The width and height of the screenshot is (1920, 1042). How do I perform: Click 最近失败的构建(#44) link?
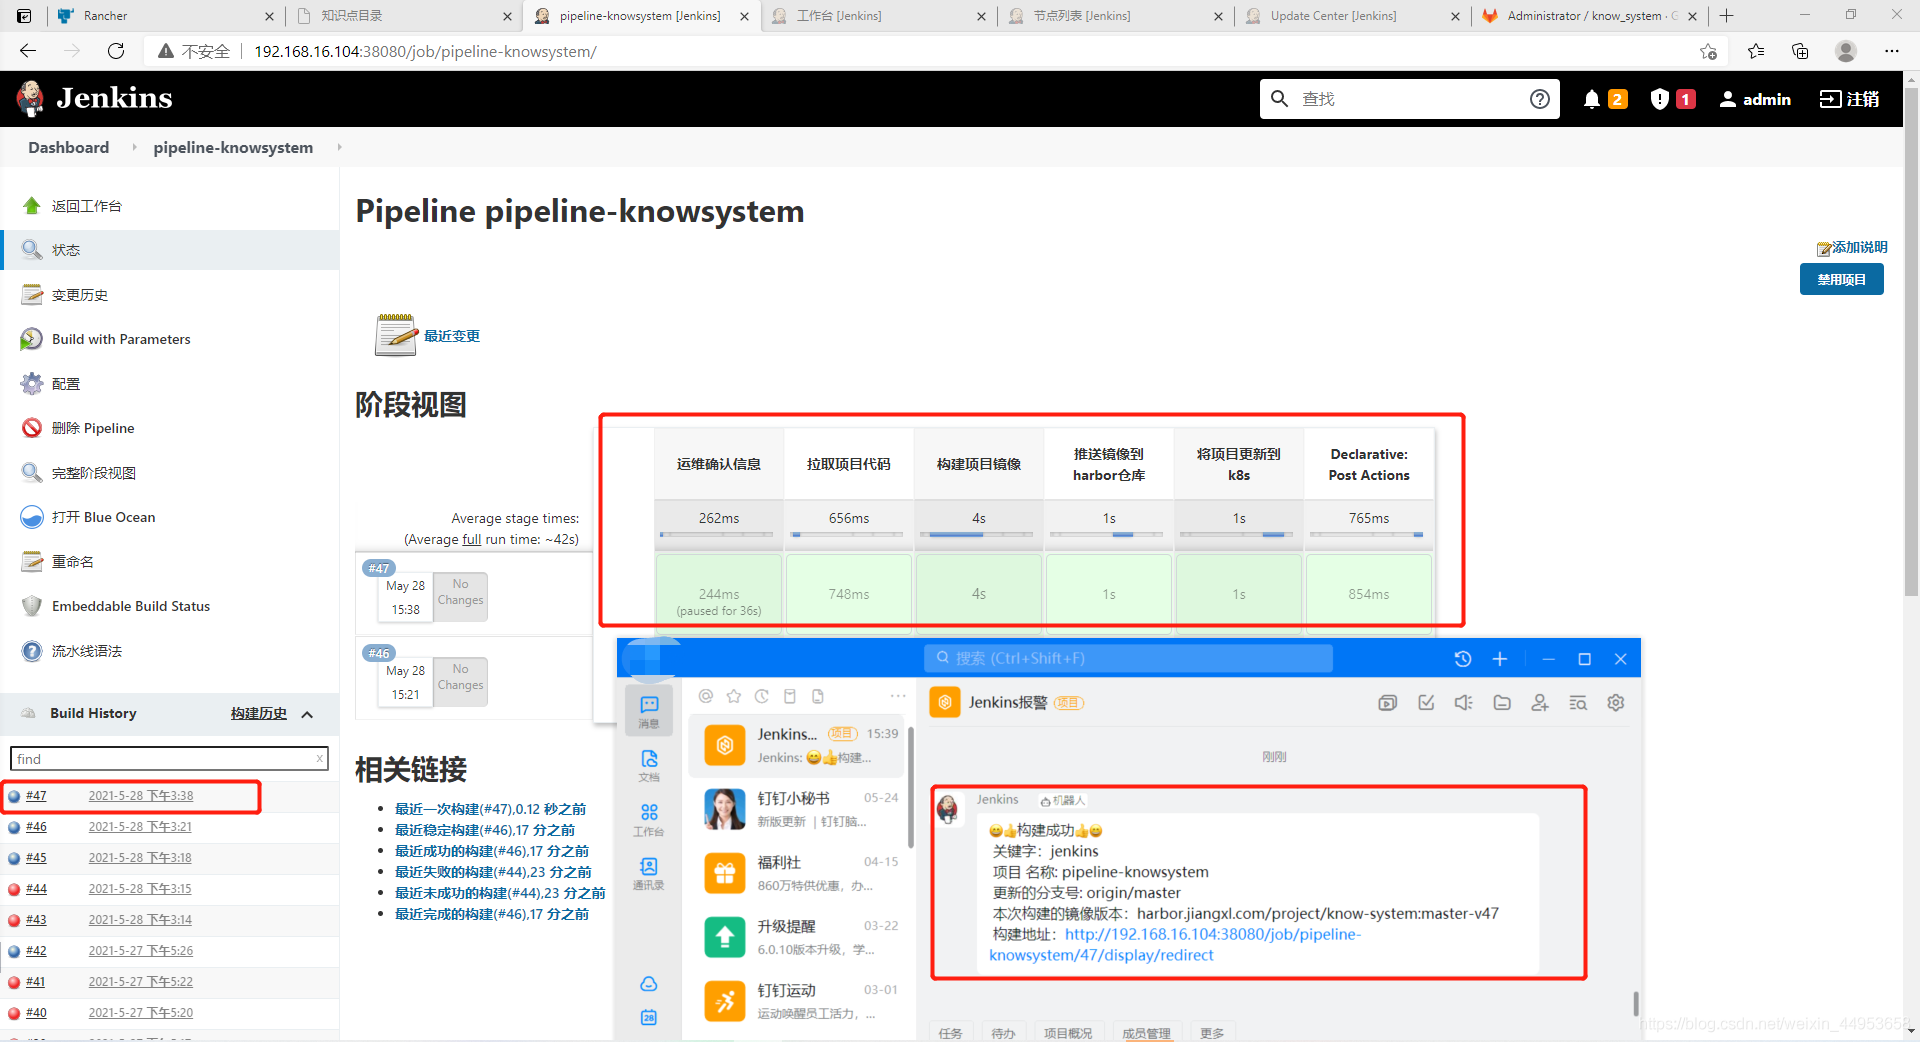[492, 872]
